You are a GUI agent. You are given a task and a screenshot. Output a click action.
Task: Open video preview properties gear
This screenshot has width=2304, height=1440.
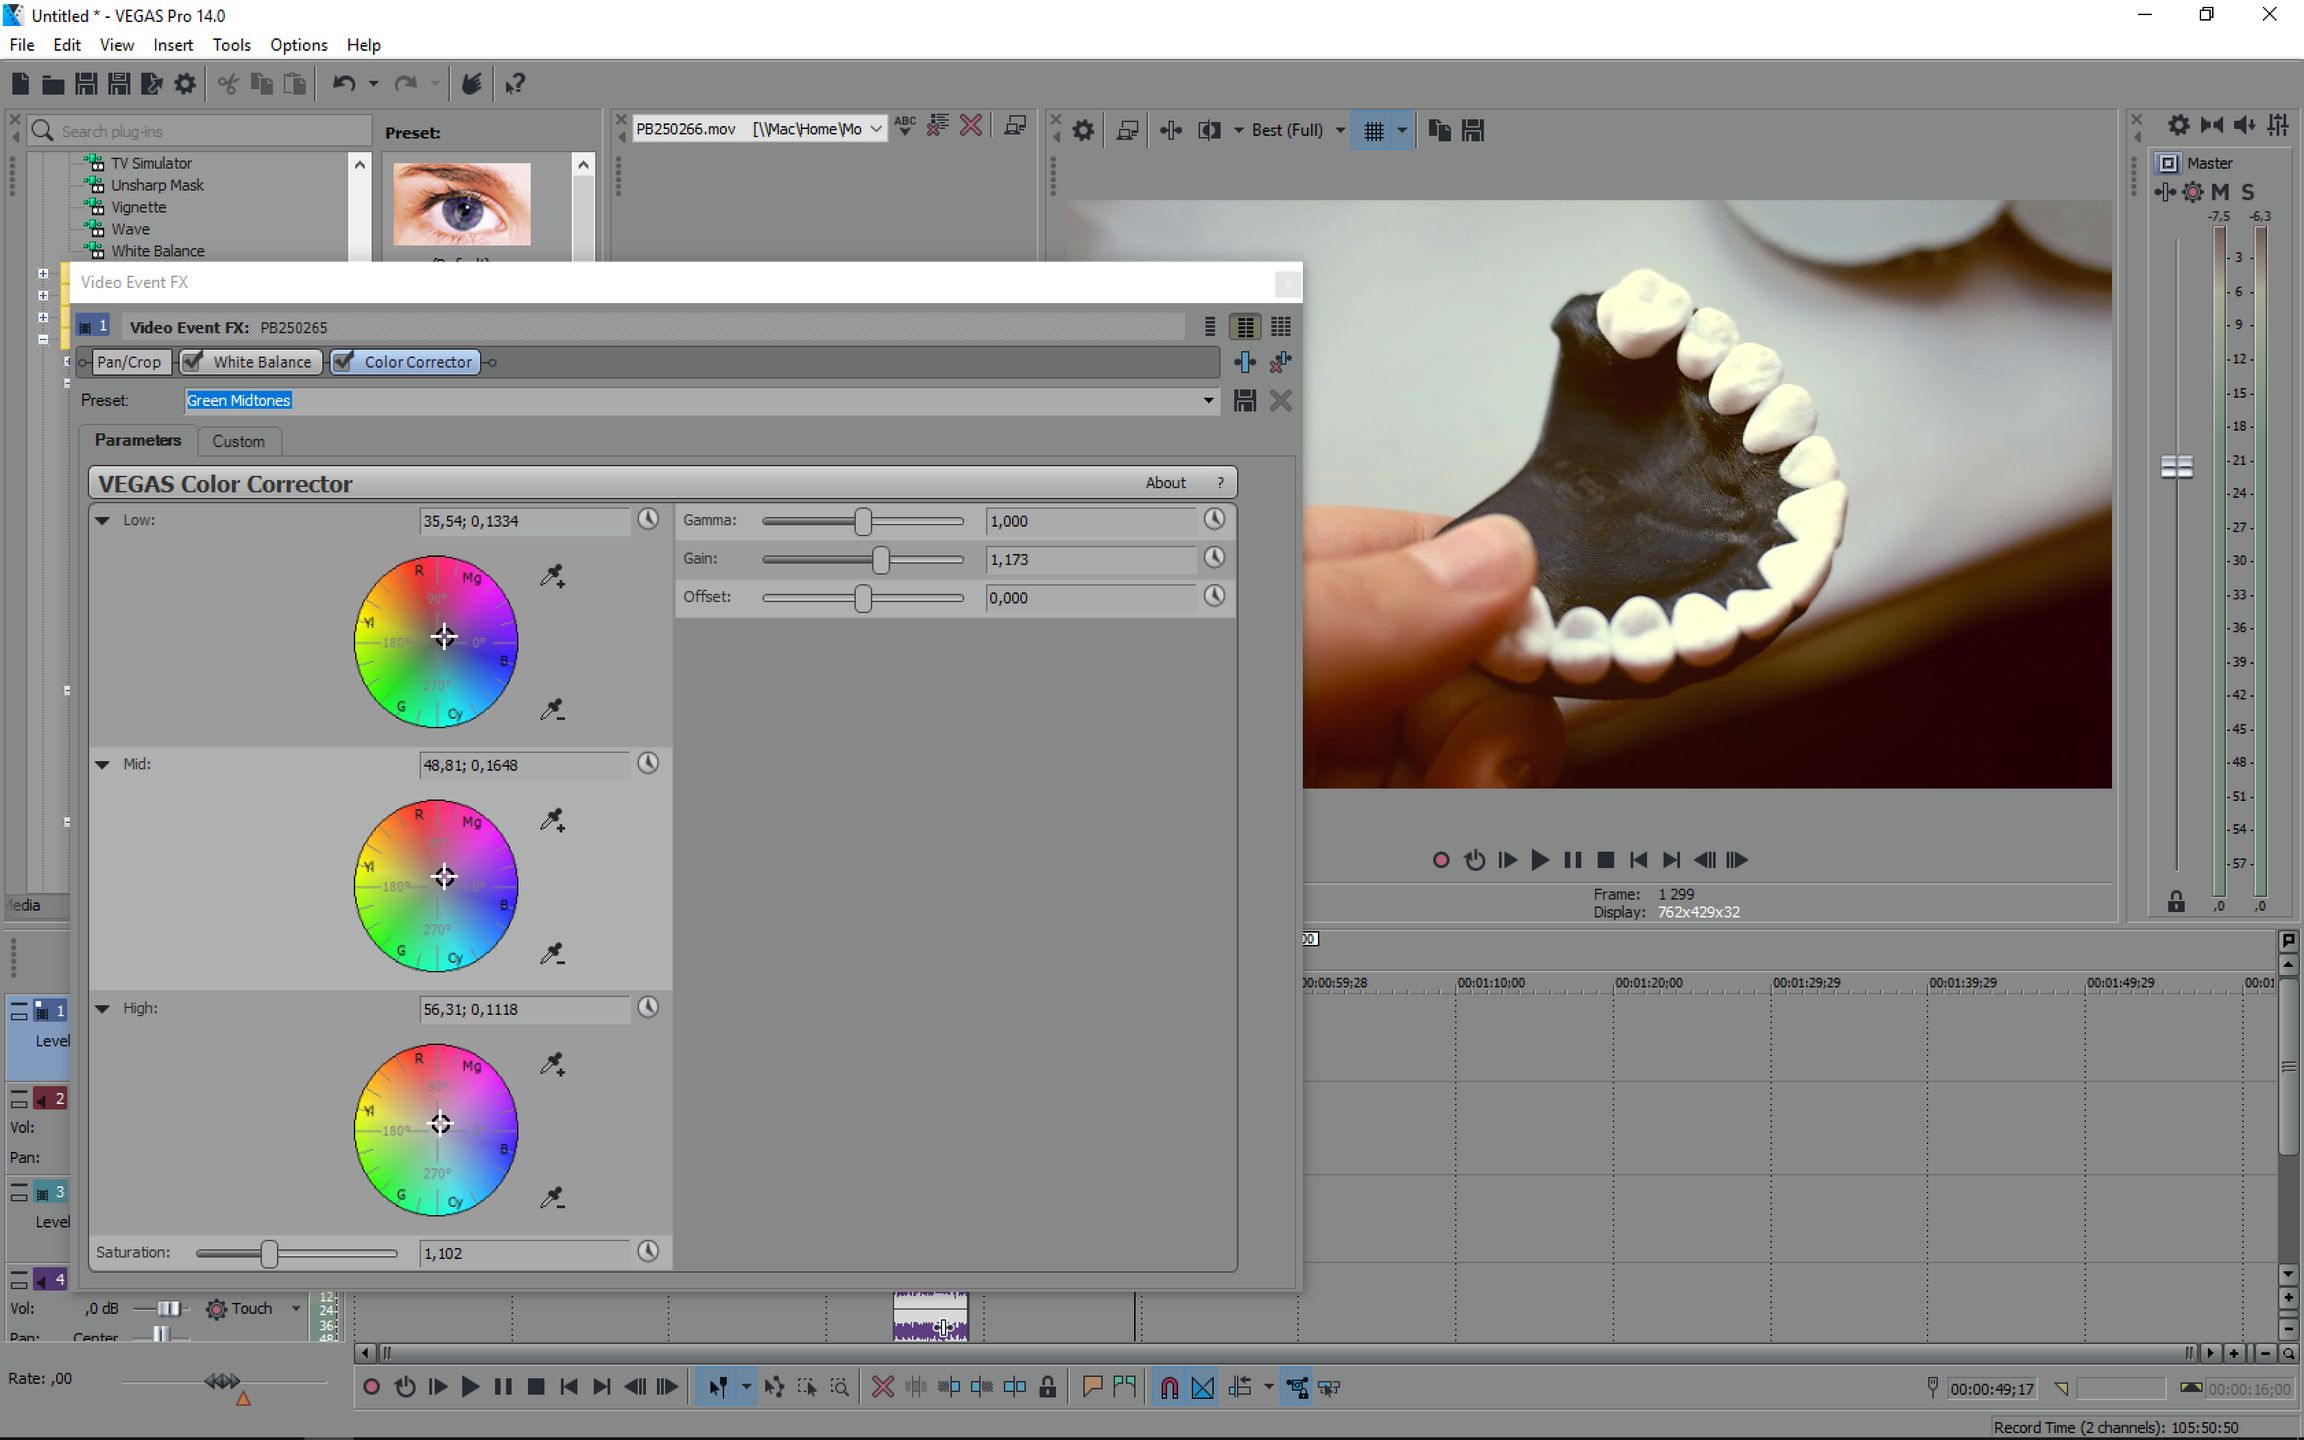[1083, 130]
